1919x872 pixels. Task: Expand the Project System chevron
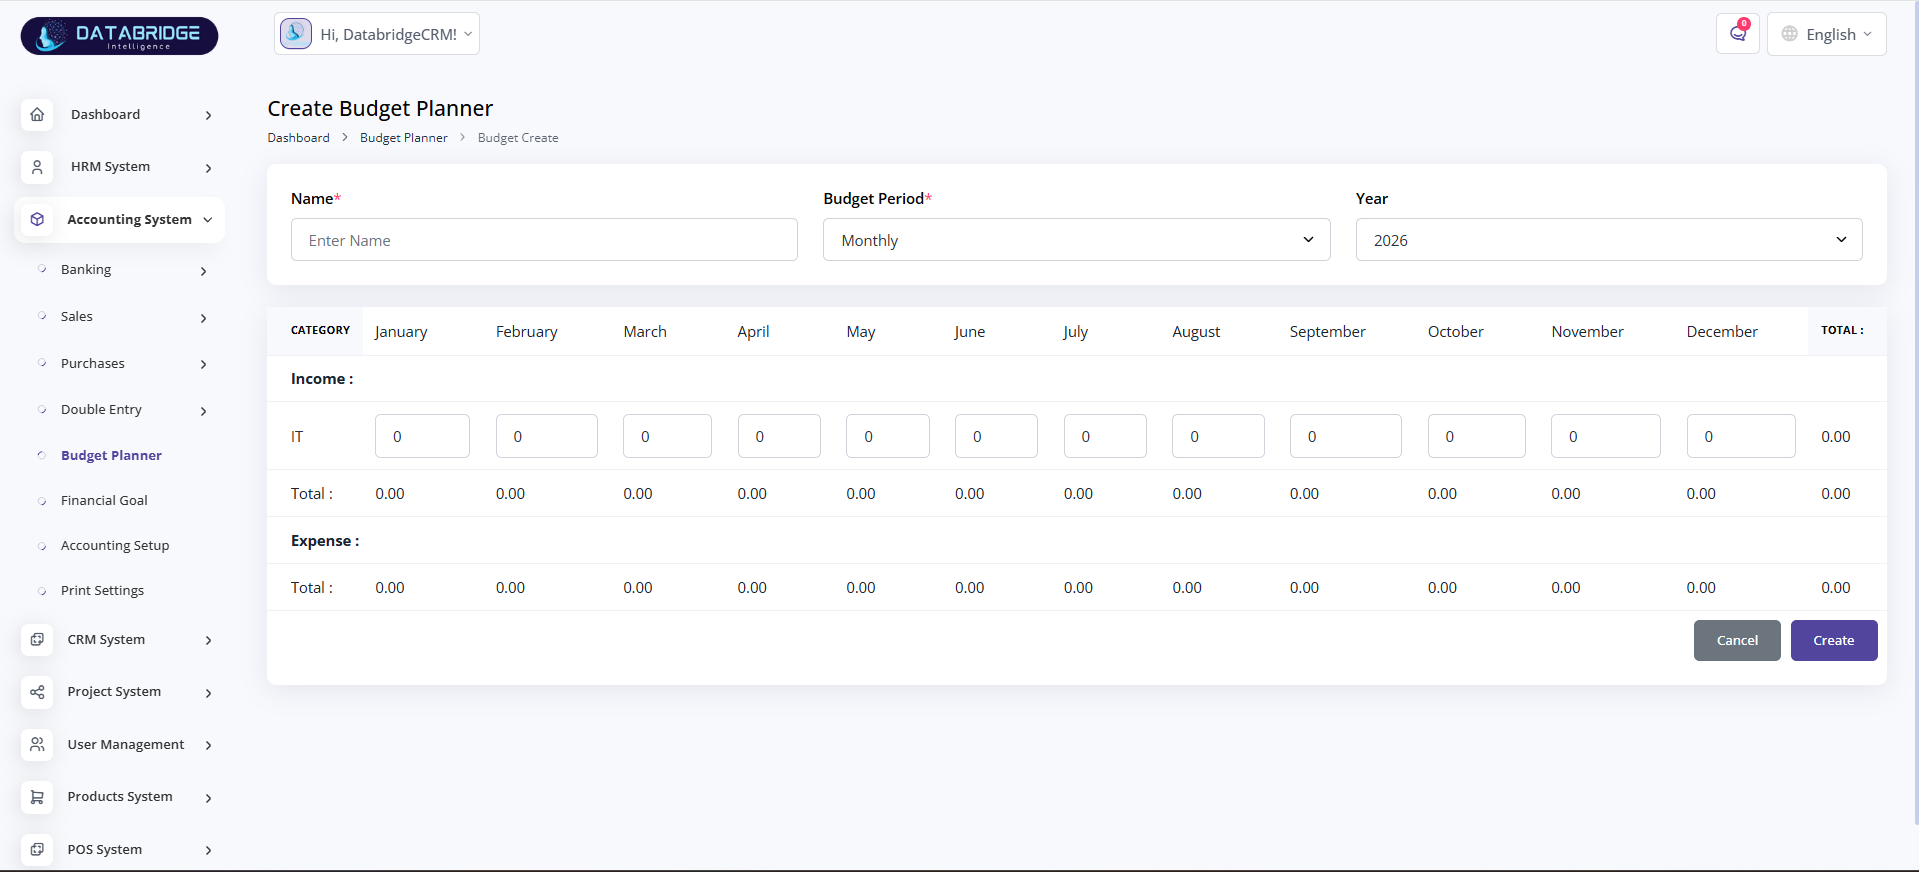[208, 693]
